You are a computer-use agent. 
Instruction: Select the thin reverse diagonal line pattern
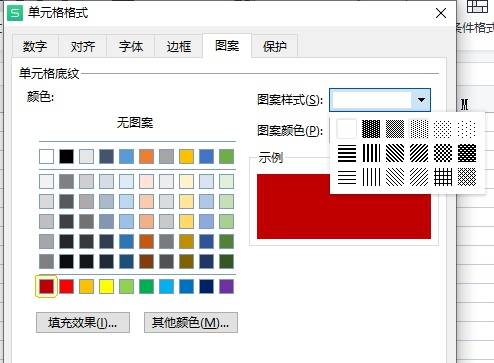click(x=395, y=177)
